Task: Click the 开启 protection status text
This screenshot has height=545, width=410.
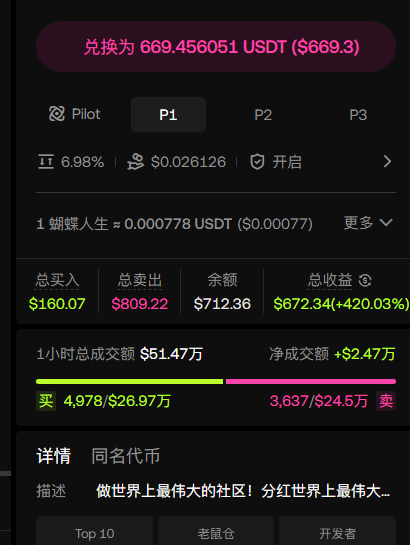Action: click(x=287, y=162)
